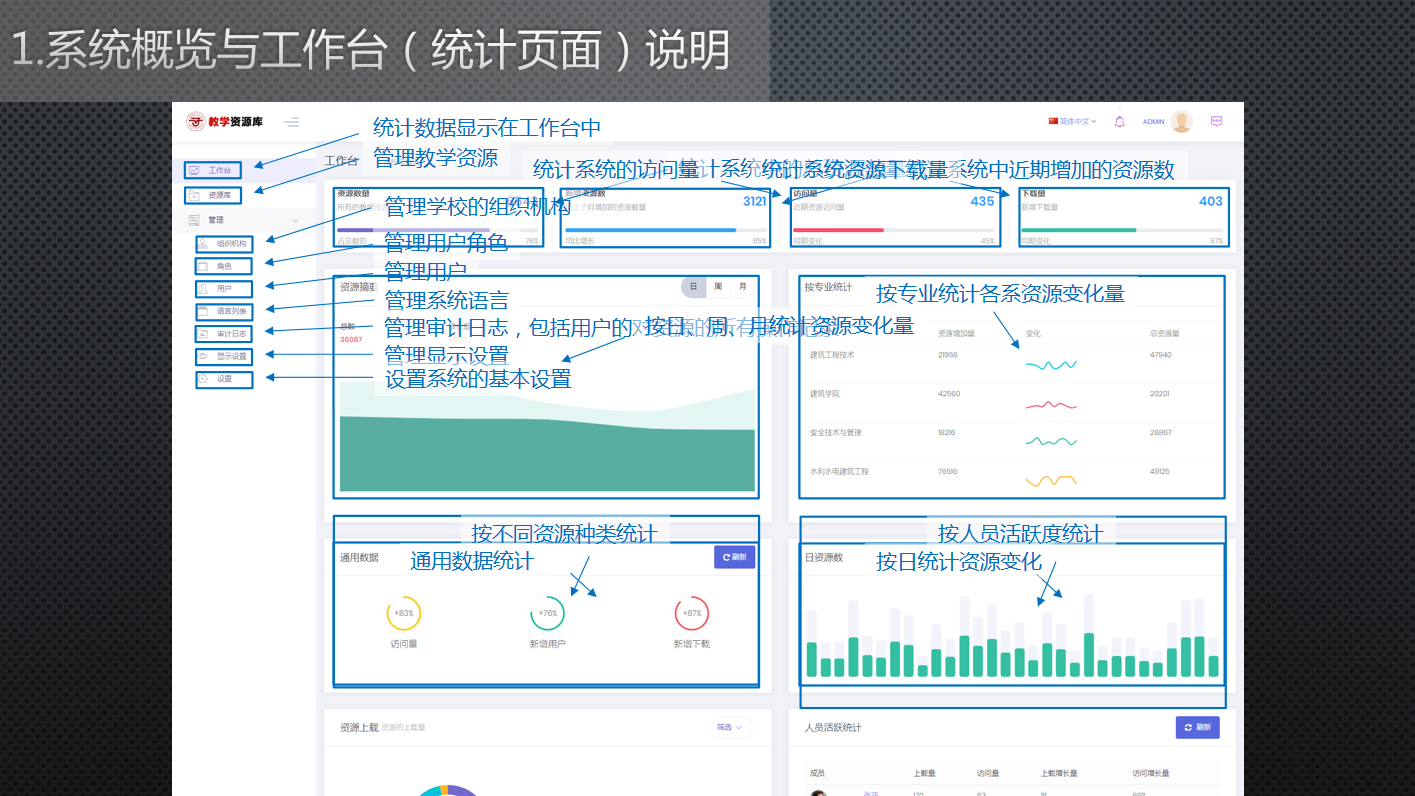Image resolution: width=1415 pixels, height=796 pixels.
Task: Click the 语言列表 sidebar icon
Action: coord(203,311)
